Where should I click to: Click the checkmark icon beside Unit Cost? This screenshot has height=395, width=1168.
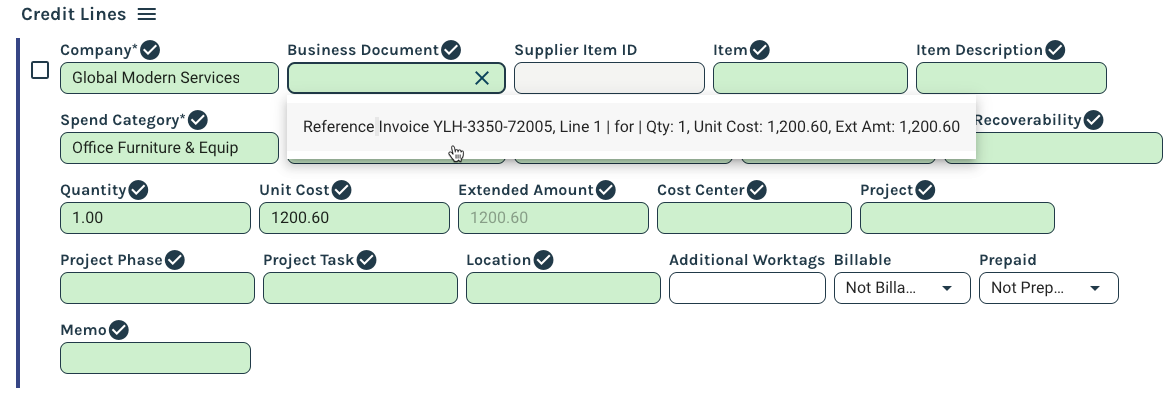pos(341,190)
